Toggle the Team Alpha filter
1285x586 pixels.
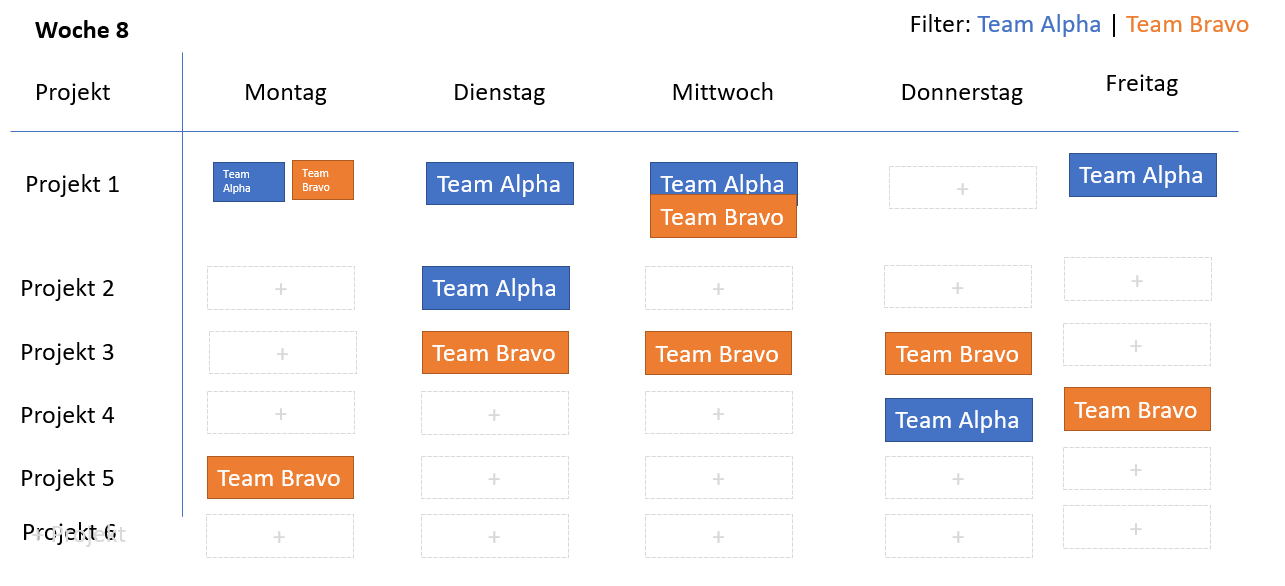[x=1039, y=24]
